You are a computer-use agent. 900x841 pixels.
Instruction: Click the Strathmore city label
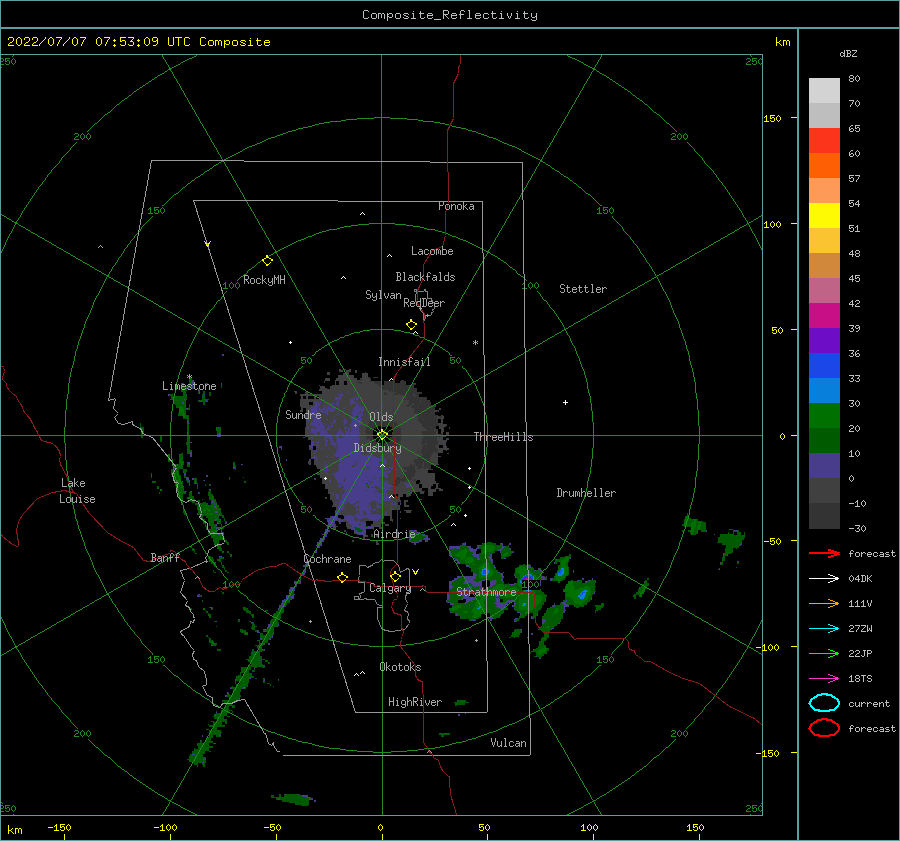click(486, 592)
